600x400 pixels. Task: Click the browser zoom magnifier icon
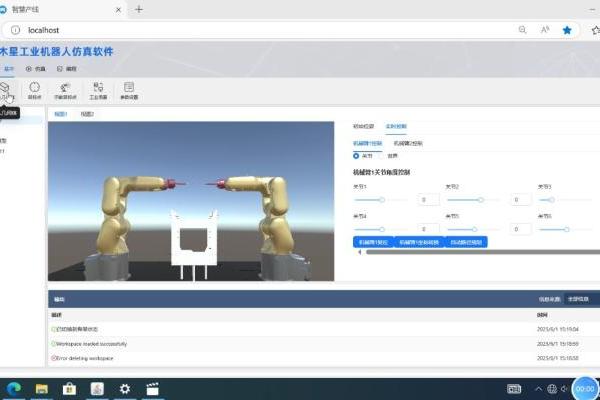point(523,30)
